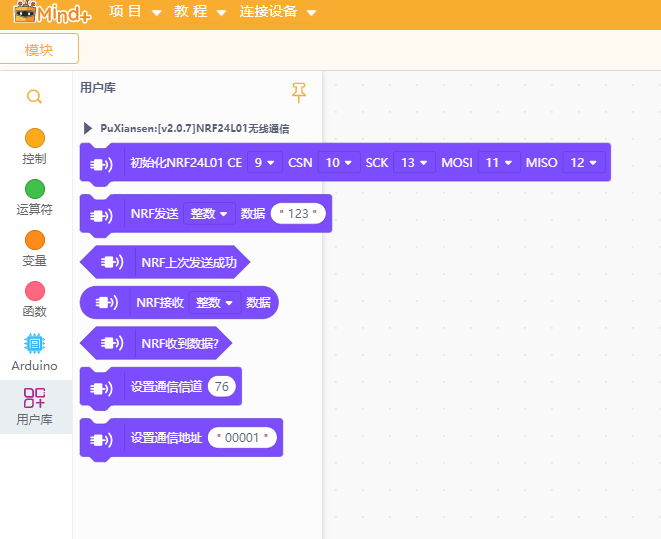The width and height of the screenshot is (661, 539).
Task: Open the CE pin 9 dropdown
Action: [x=264, y=163]
